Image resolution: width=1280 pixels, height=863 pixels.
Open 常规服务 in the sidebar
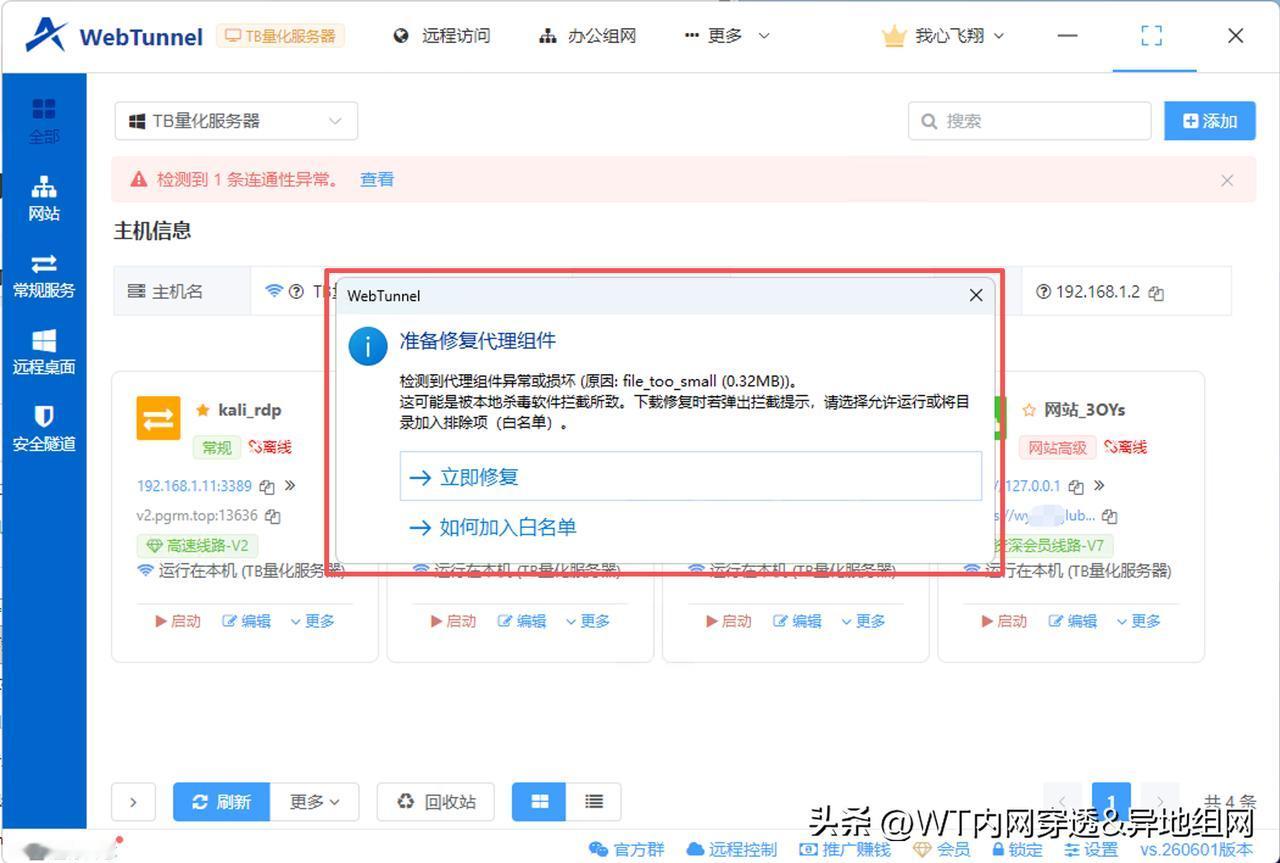click(x=44, y=276)
